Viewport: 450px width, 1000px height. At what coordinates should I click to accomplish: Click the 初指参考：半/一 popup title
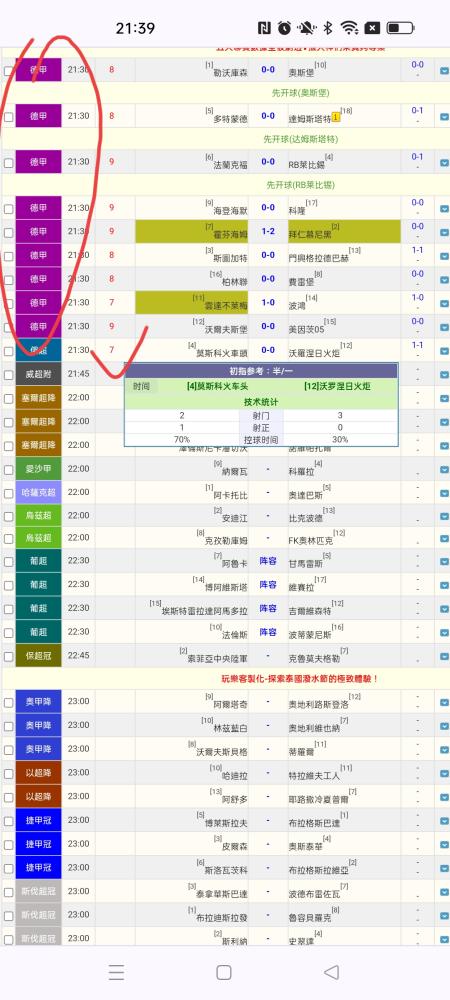(261, 371)
